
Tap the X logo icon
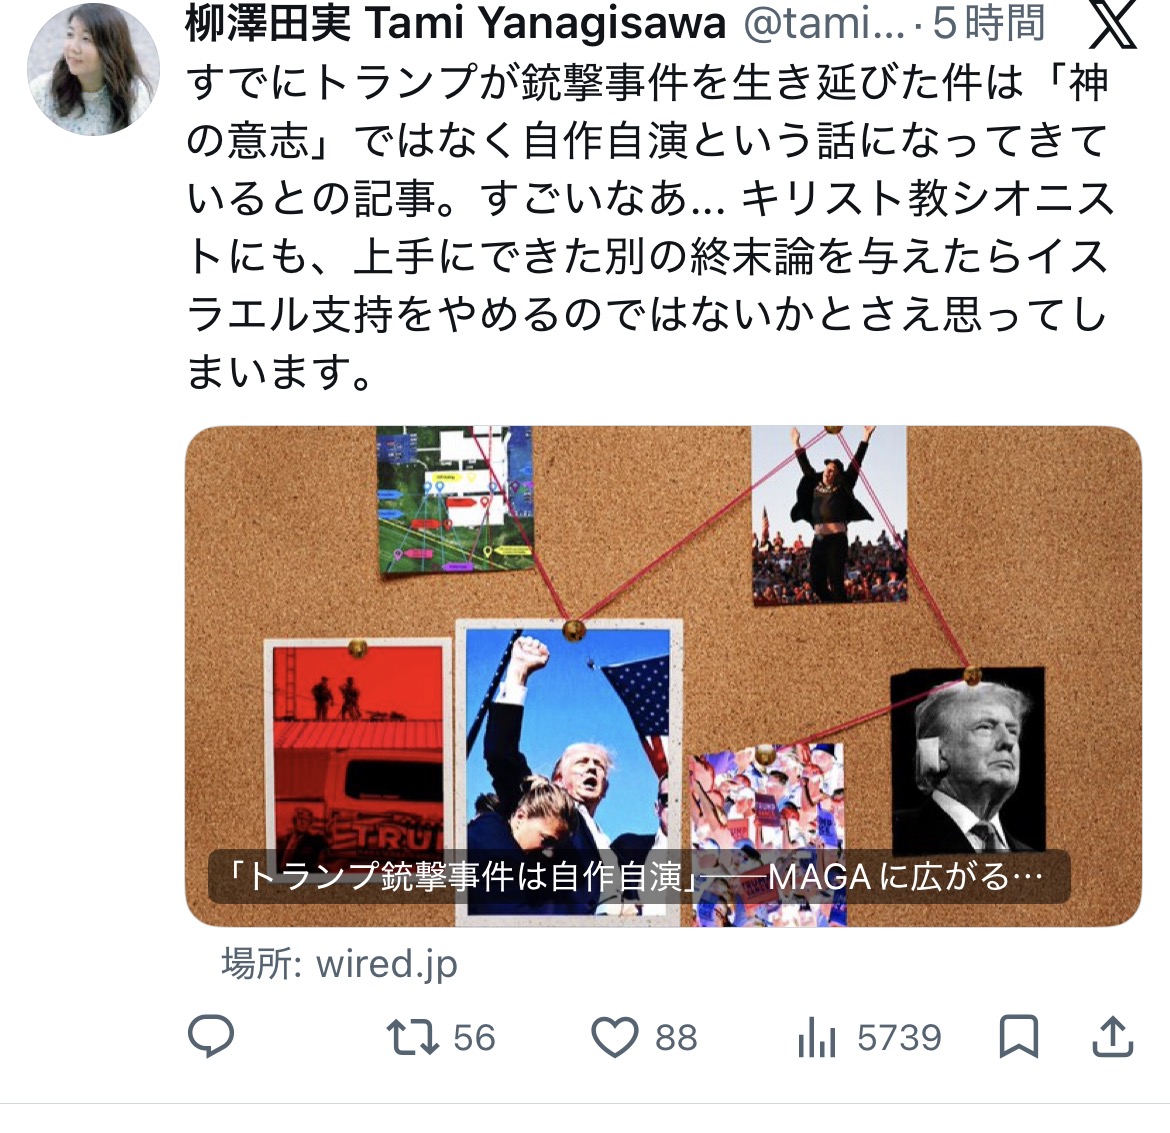point(1113,25)
